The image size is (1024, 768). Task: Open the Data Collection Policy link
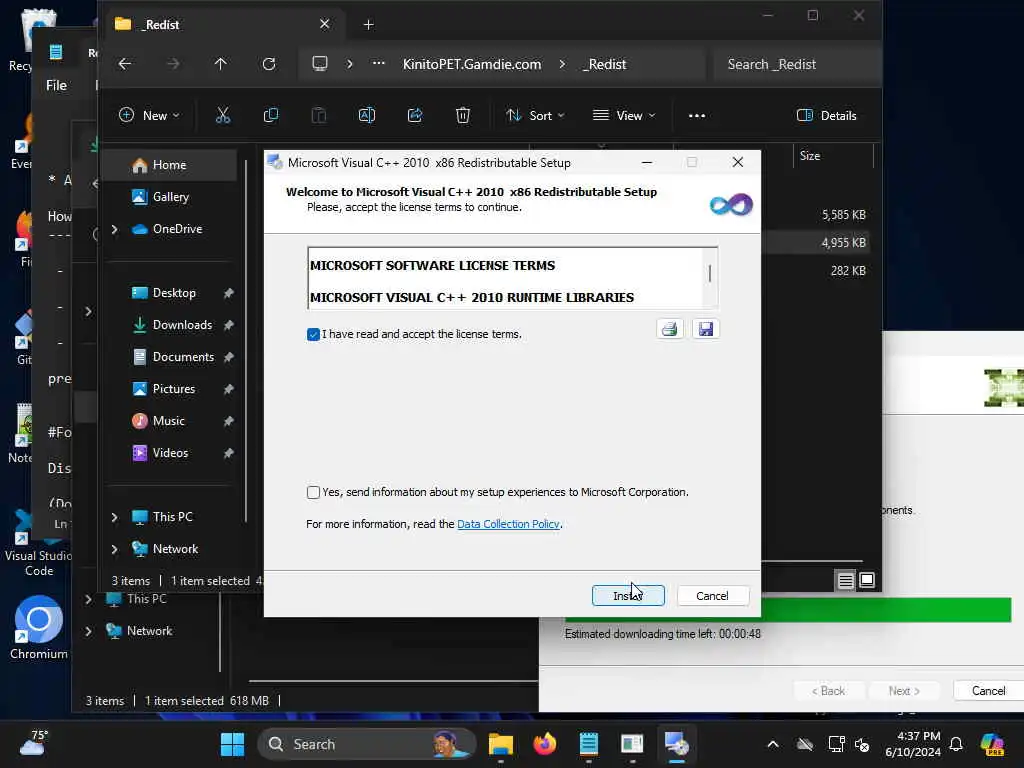click(508, 524)
